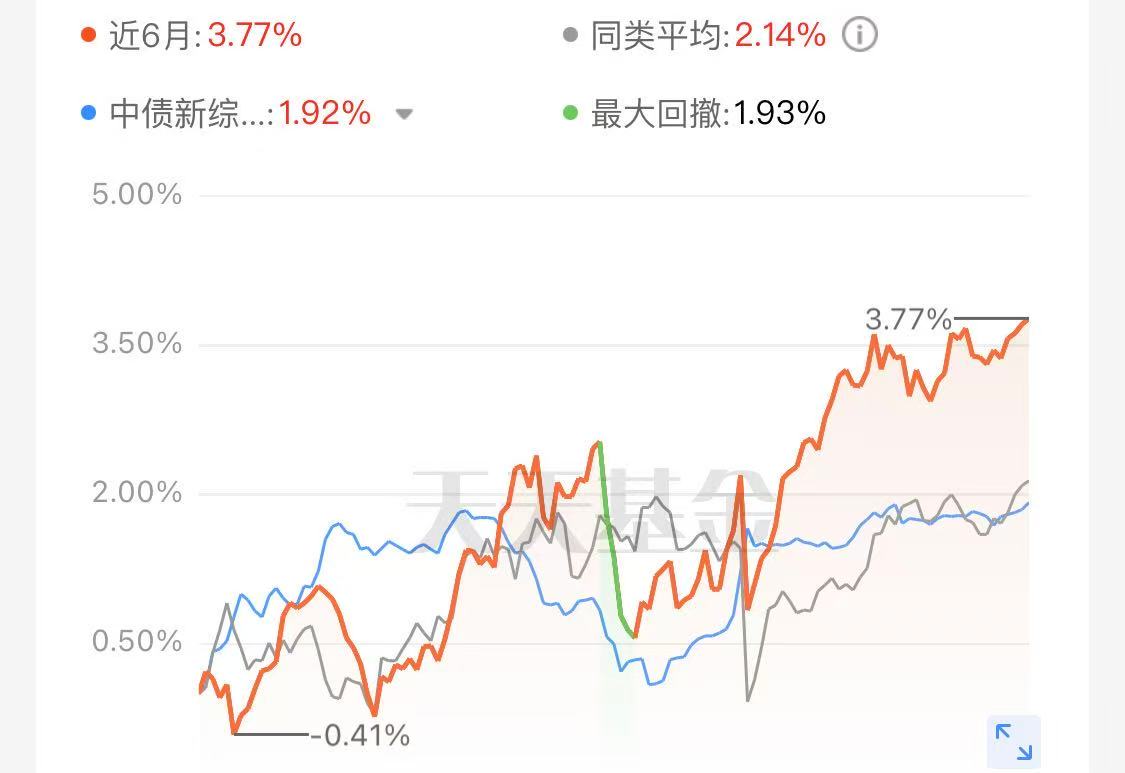The width and height of the screenshot is (1125, 773).
Task: Toggle the 最大回撤 1.93% indicator label
Action: [708, 113]
